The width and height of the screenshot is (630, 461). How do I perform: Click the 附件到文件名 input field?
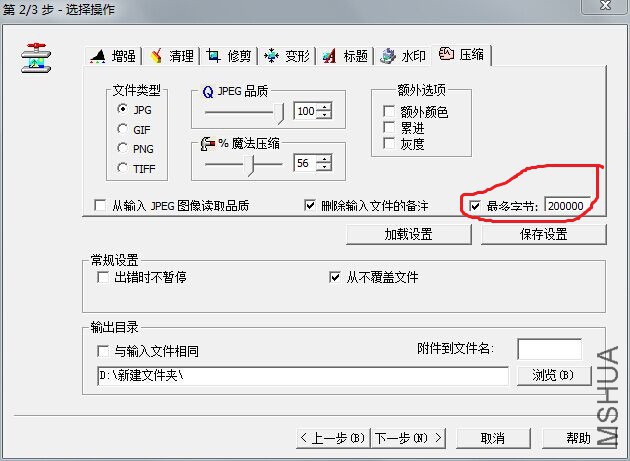(550, 349)
